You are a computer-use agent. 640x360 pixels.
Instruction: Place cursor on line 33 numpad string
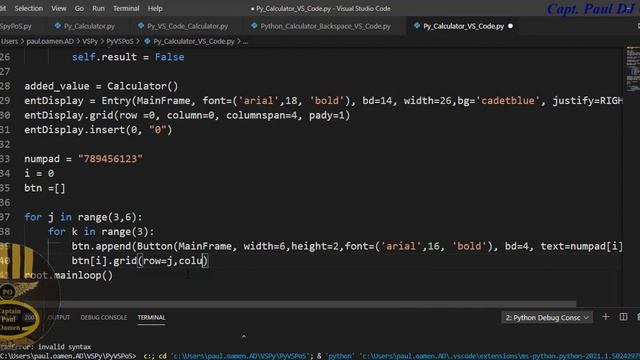(x=110, y=159)
